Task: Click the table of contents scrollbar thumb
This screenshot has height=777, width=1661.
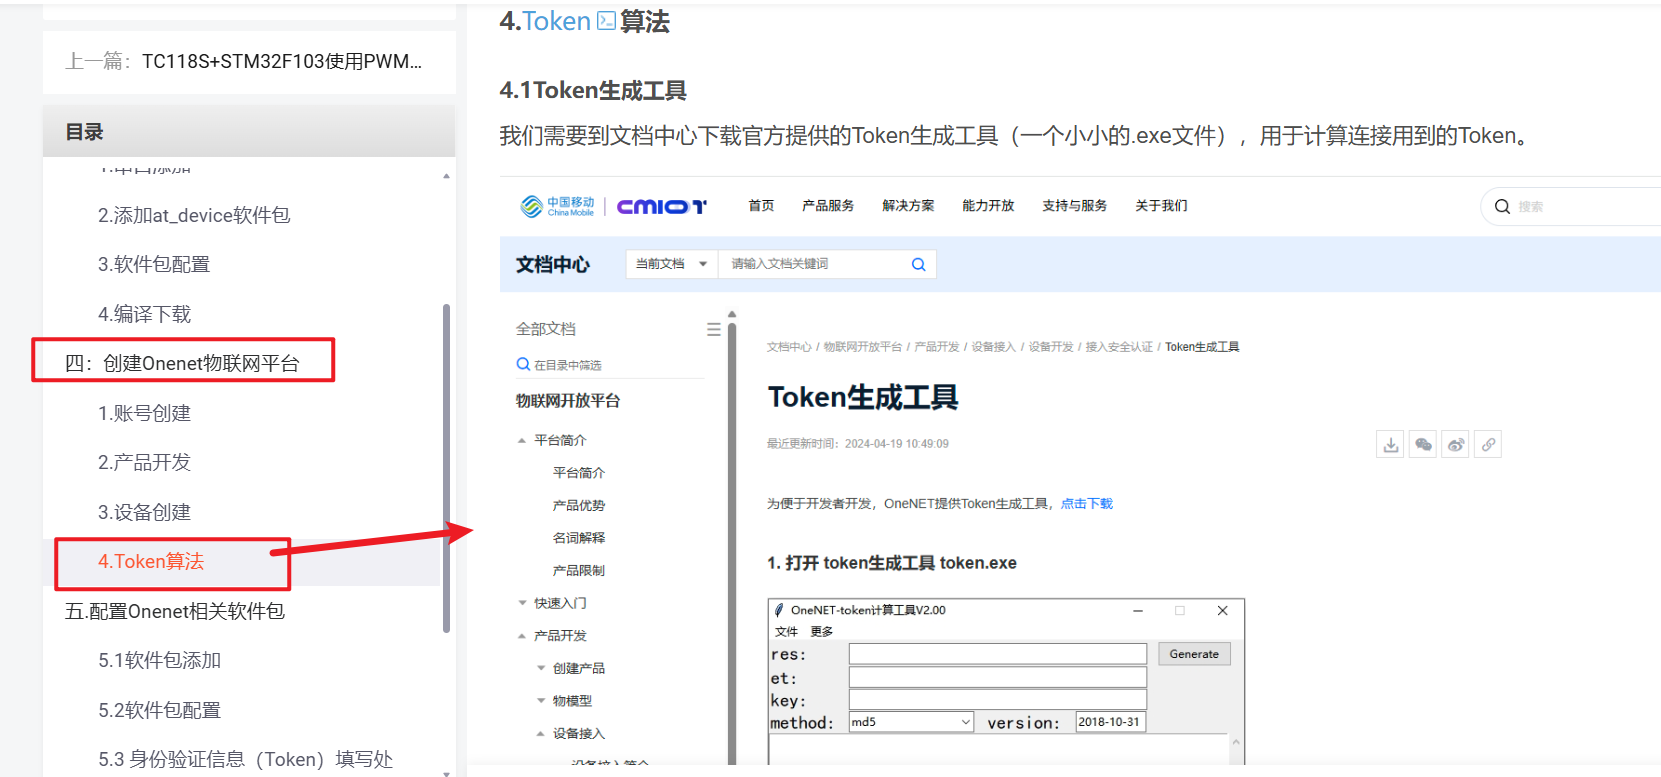Action: click(x=446, y=468)
